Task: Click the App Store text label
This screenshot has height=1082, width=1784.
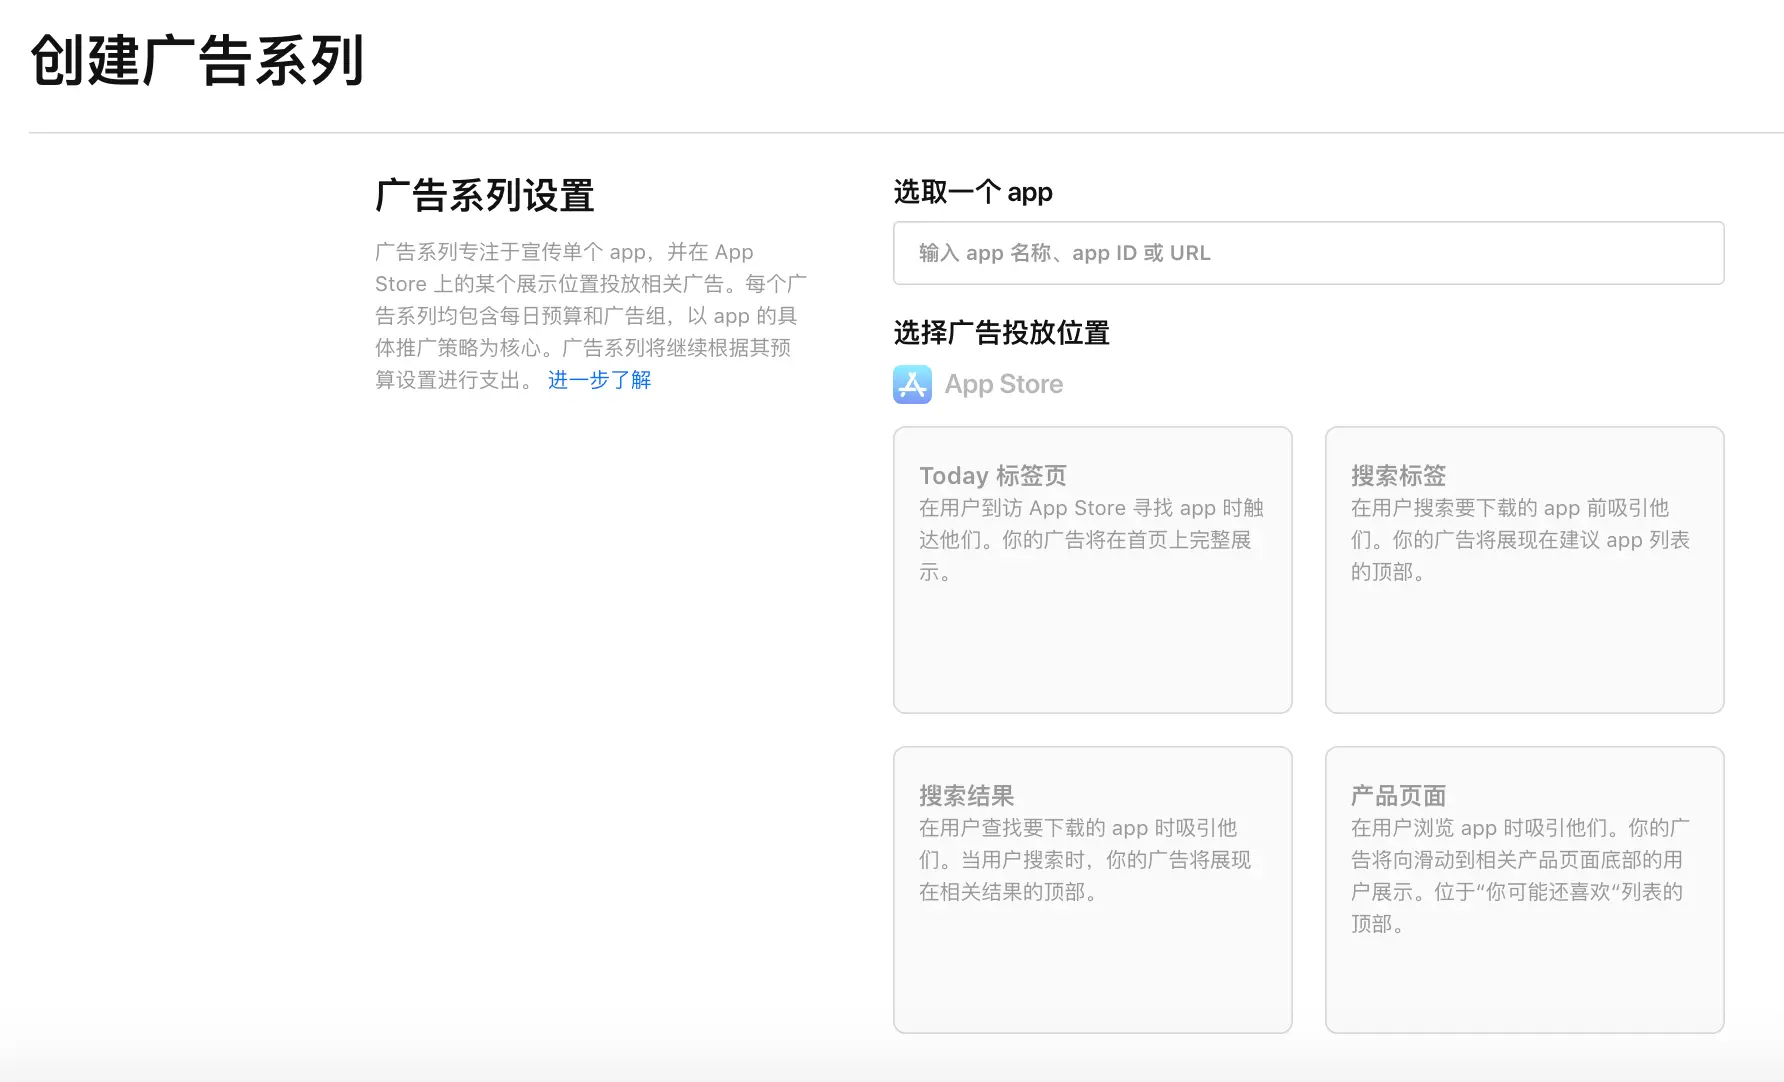Action: click(1003, 384)
